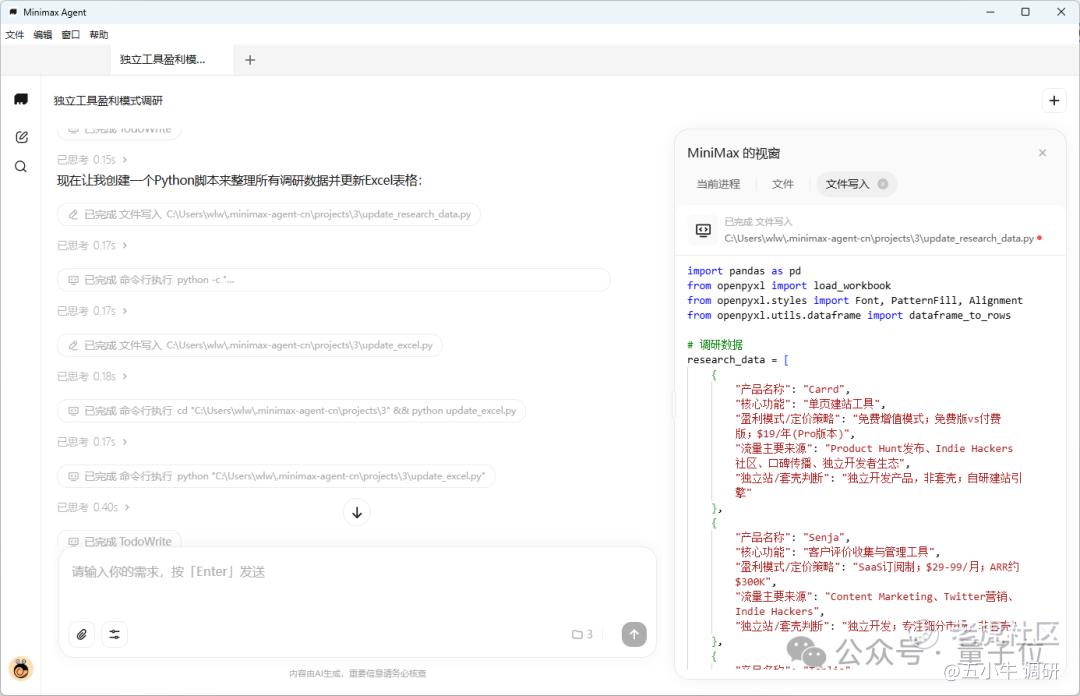The height and width of the screenshot is (696, 1080).
Task: Click the plus button at top right of chat
Action: coord(1054,101)
